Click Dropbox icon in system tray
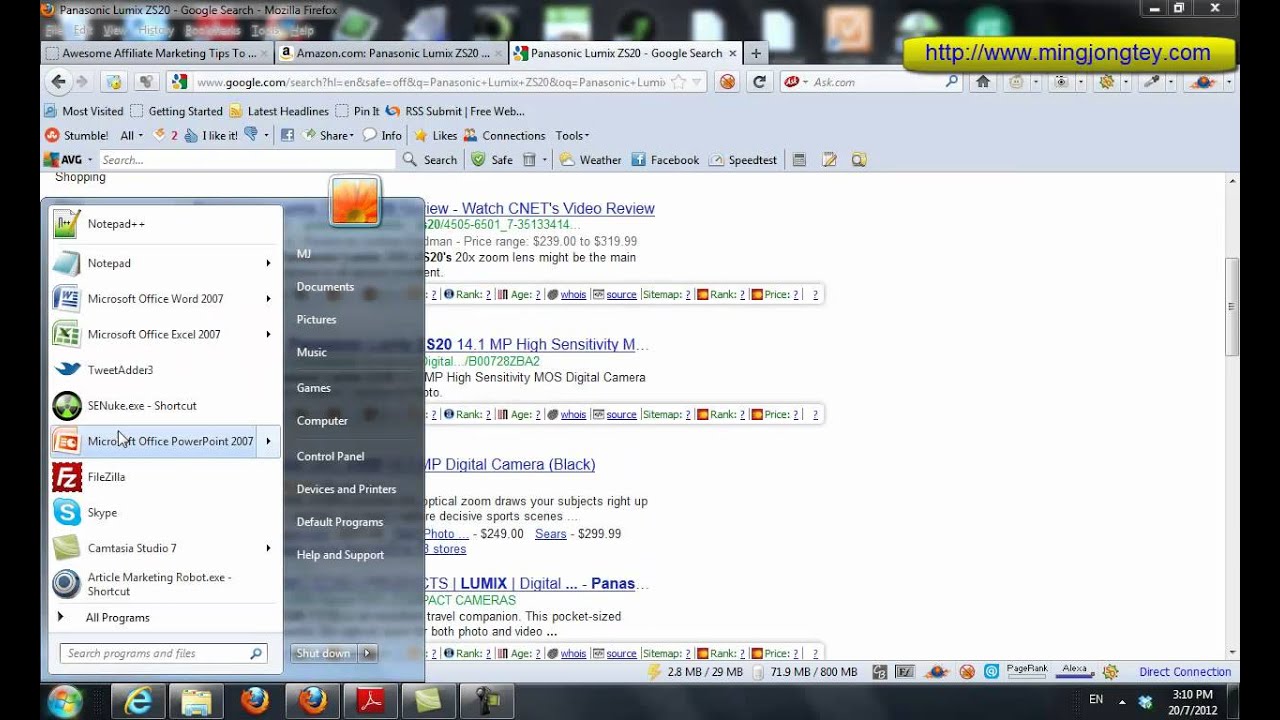Screen dimensions: 1280x720 coord(1145,701)
